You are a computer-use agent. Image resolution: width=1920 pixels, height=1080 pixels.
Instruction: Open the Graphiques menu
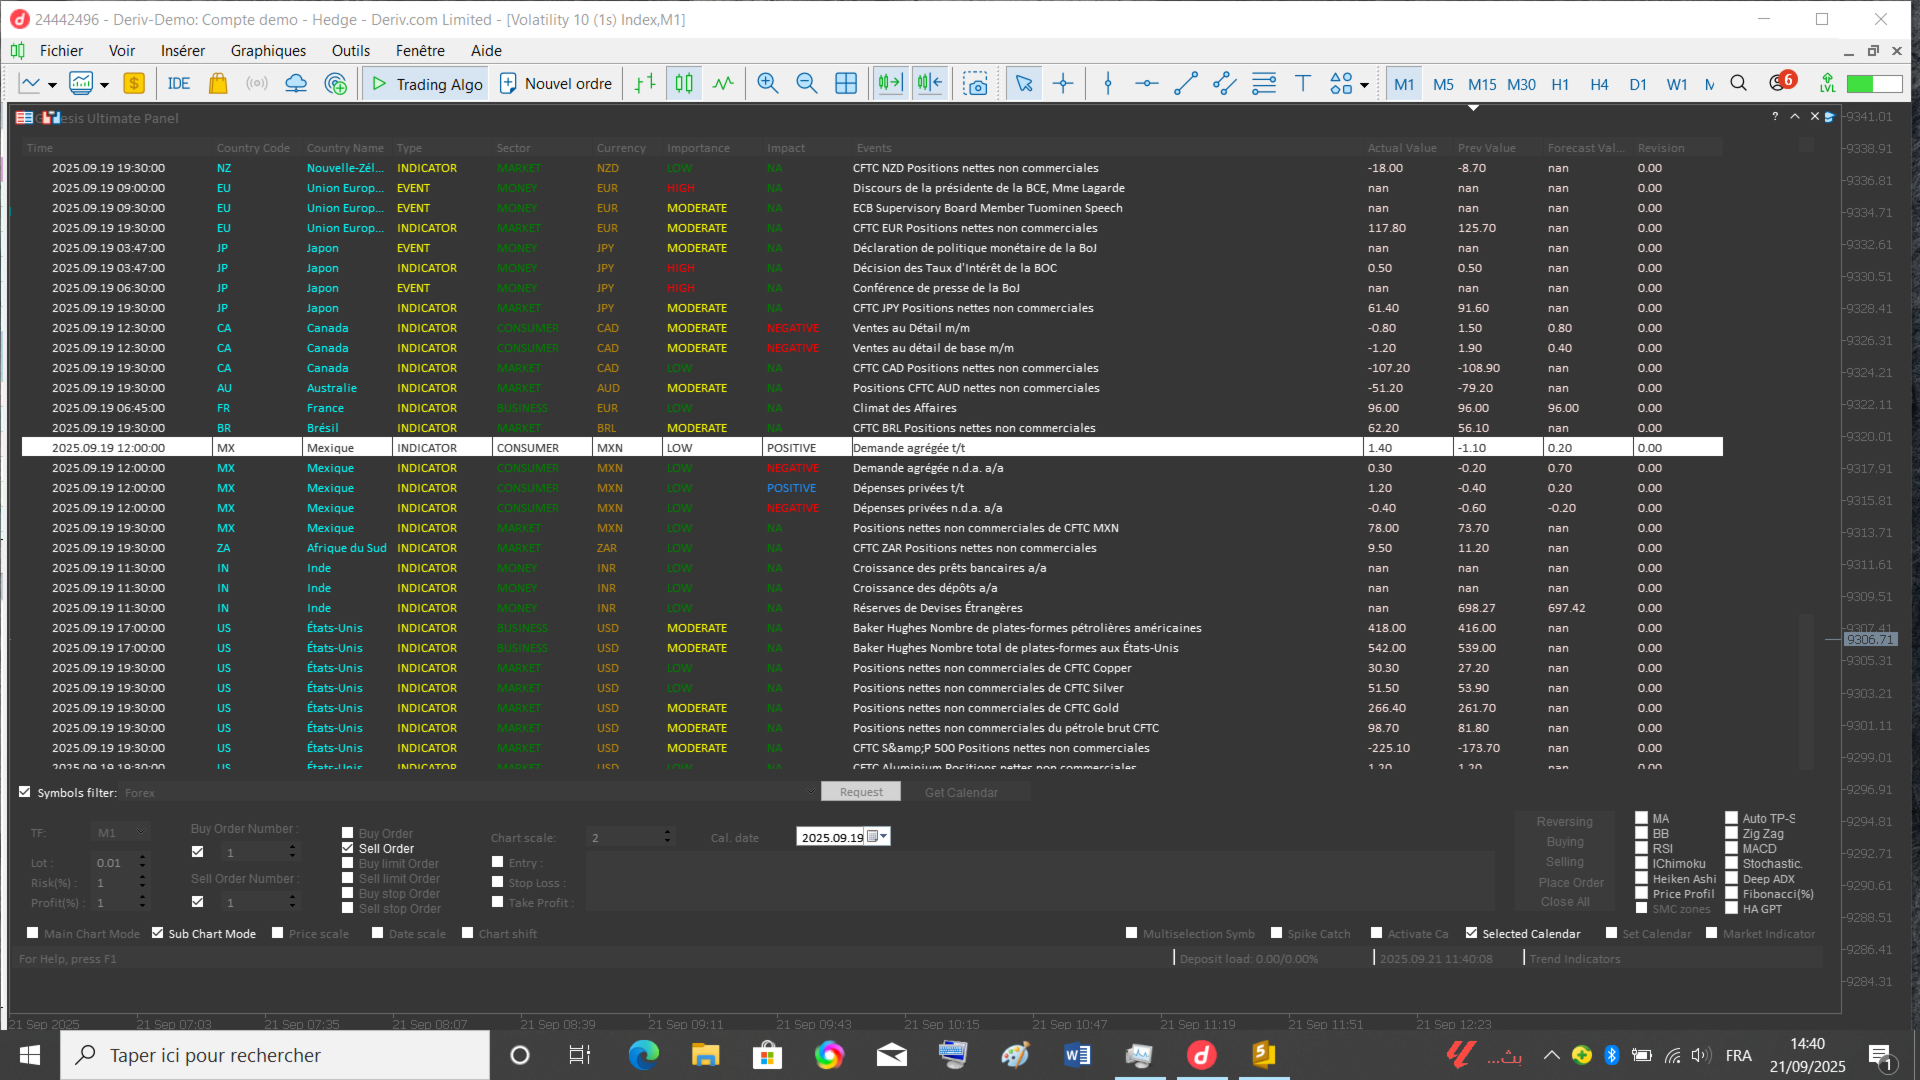pos(268,51)
